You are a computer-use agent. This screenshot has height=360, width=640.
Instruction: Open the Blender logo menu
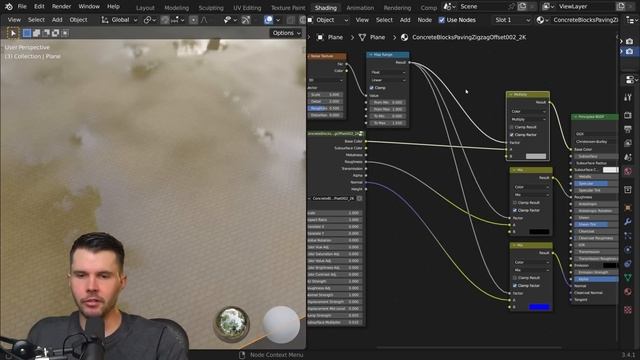click(9, 7)
